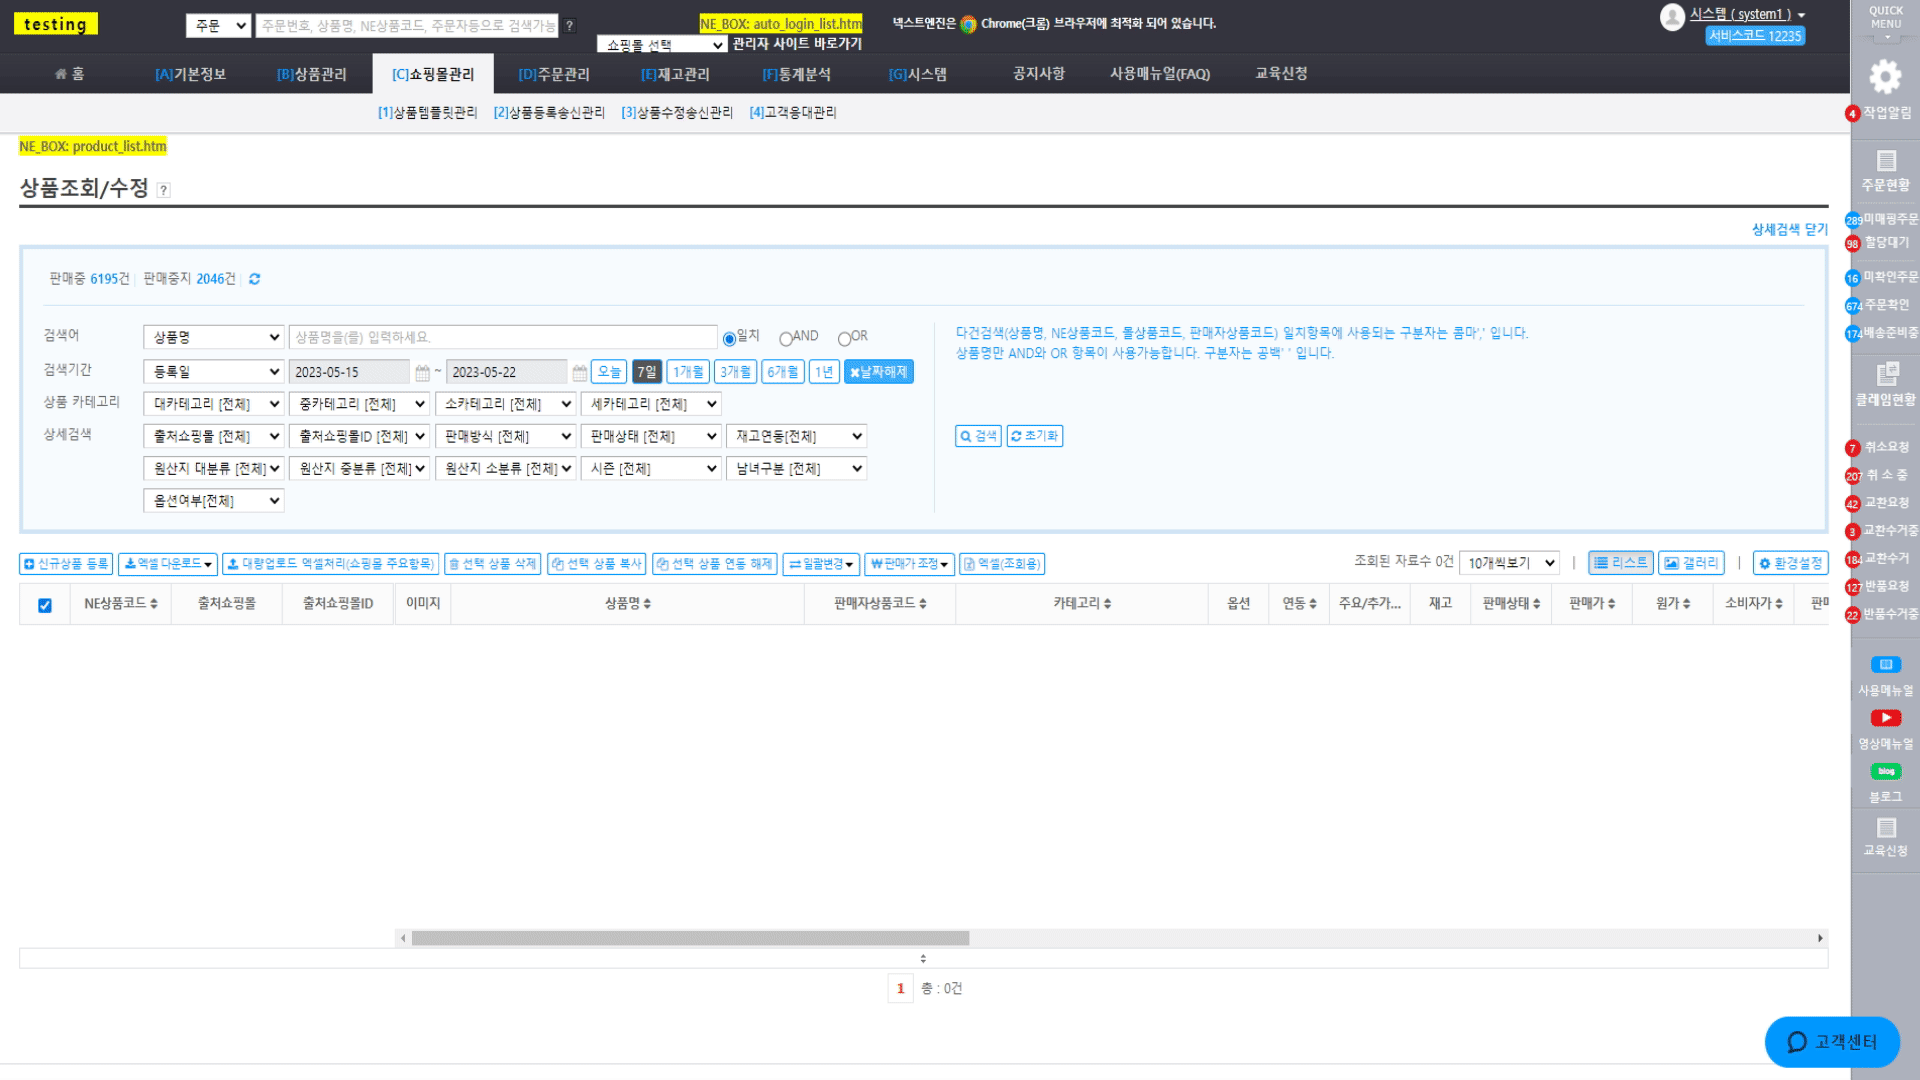Click the 미매핑주문 badge in quick menu
Image resolution: width=1920 pixels, height=1080 pixels.
coord(1853,220)
